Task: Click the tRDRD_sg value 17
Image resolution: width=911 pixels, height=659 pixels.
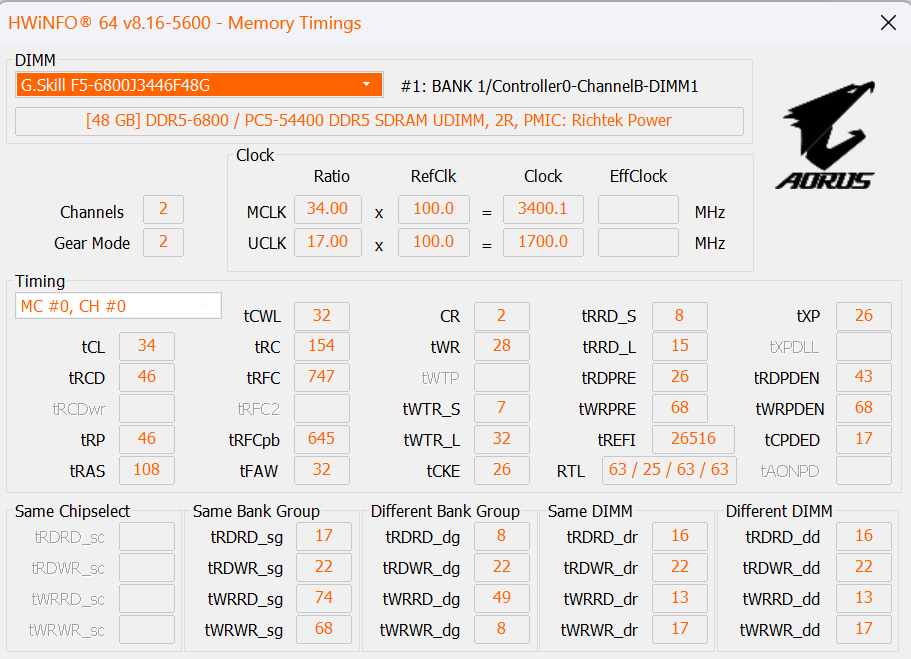Action: [324, 536]
